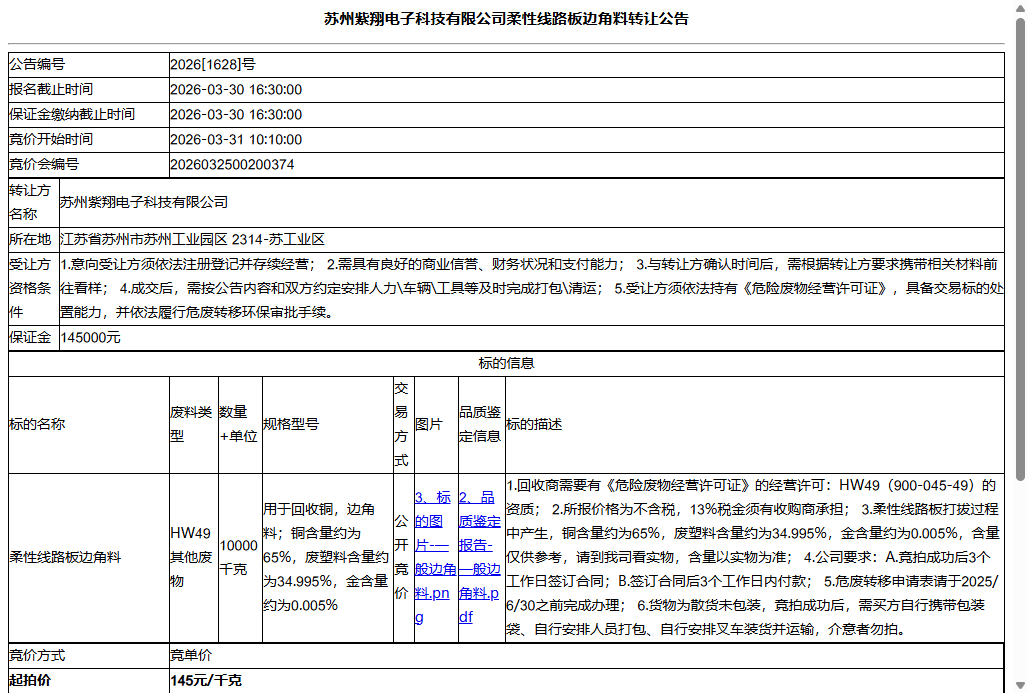Click the scrollbar down arrow
The image size is (1028, 693).
(1019, 686)
